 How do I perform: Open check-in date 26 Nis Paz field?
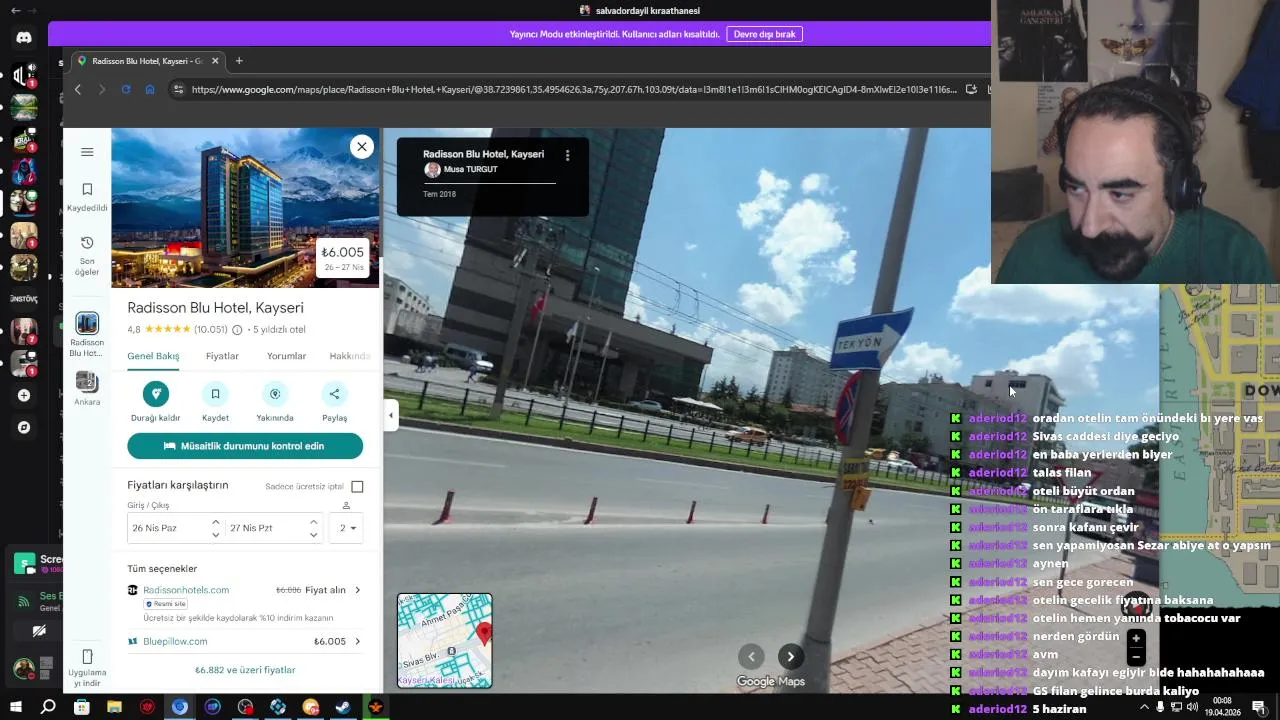coord(167,528)
